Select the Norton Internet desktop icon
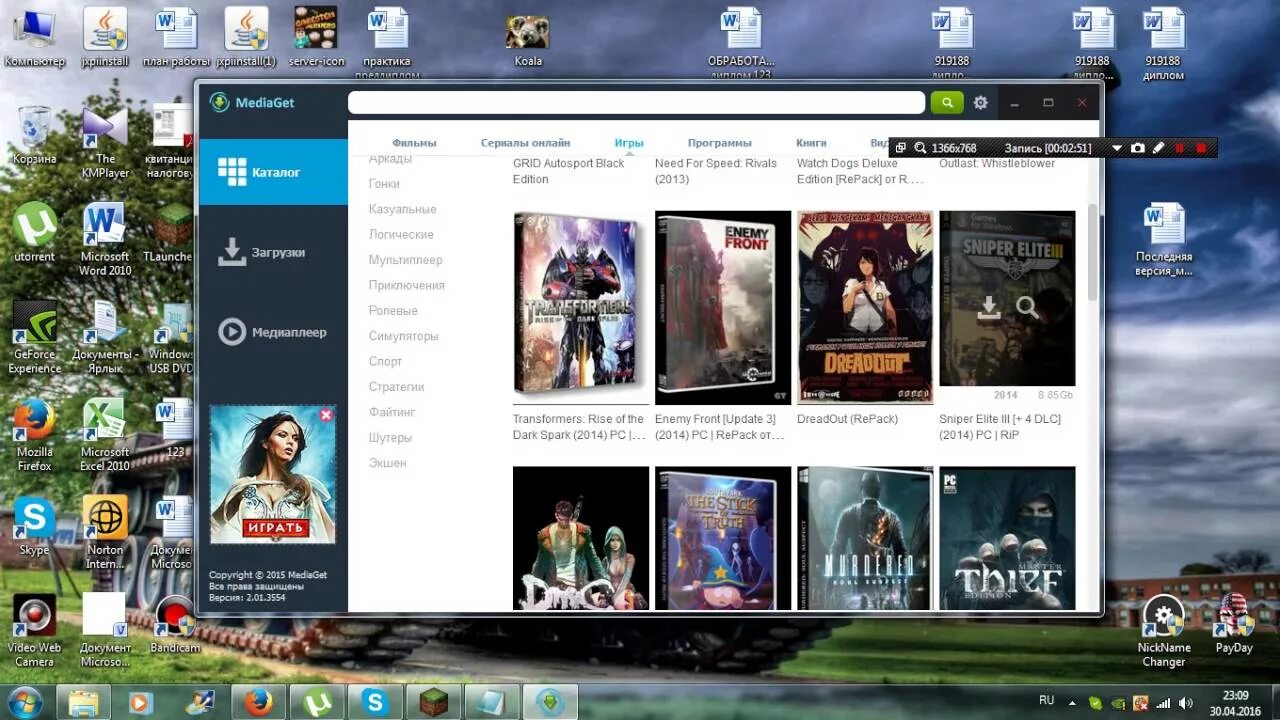 [x=105, y=533]
